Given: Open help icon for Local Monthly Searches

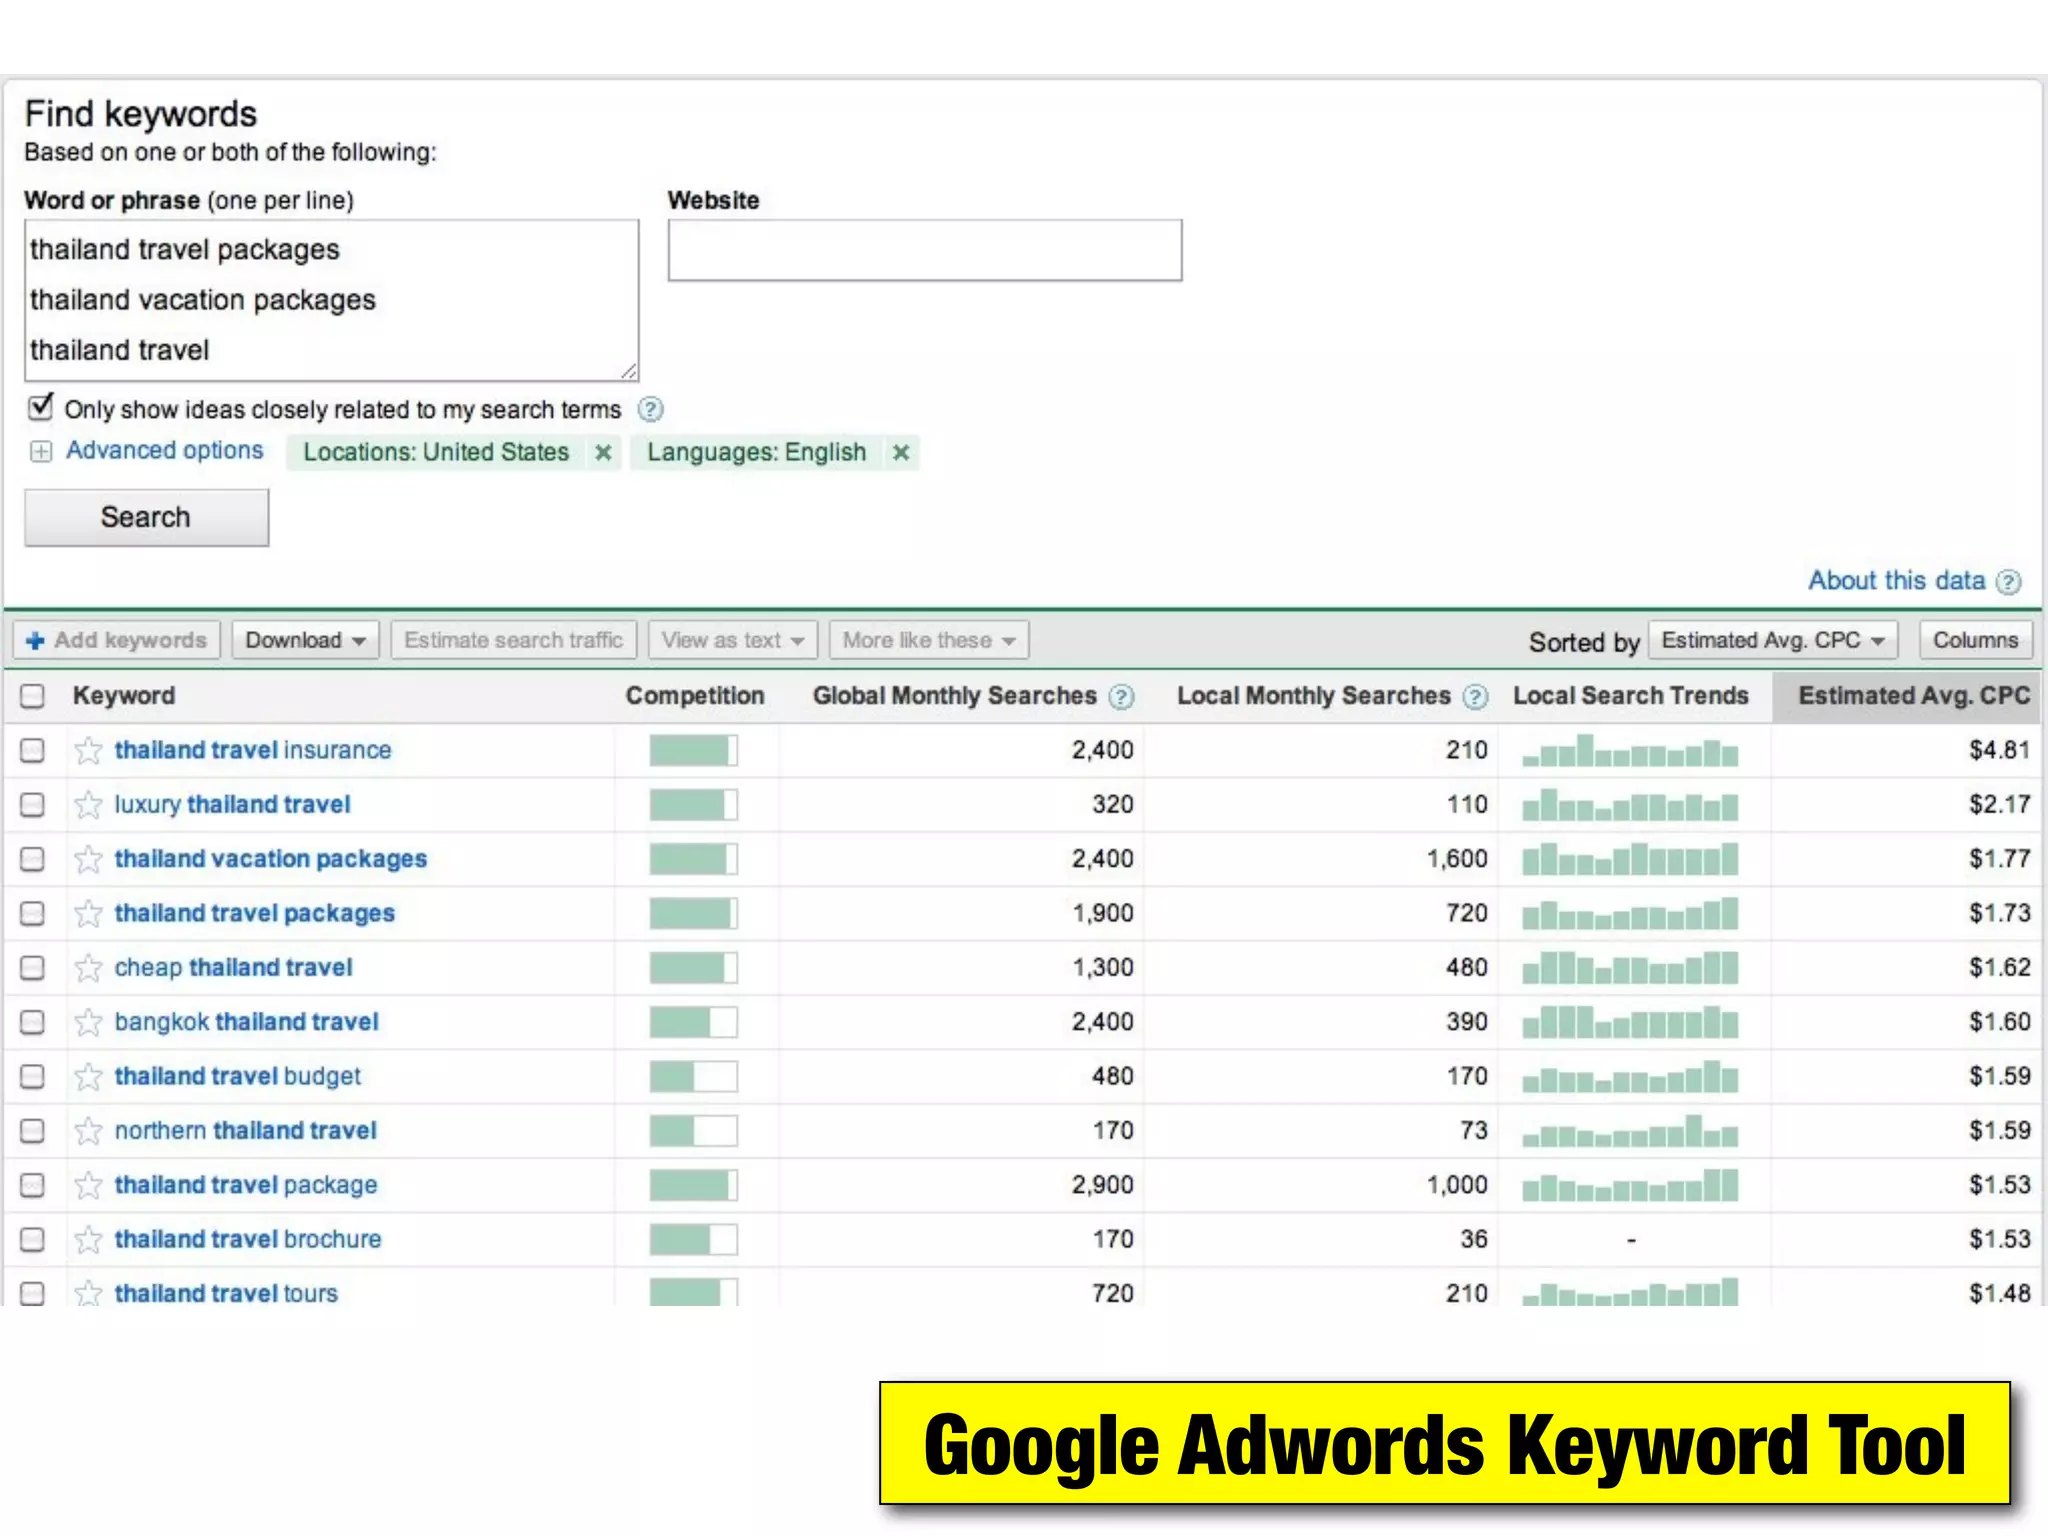Looking at the screenshot, I should coord(1475,697).
